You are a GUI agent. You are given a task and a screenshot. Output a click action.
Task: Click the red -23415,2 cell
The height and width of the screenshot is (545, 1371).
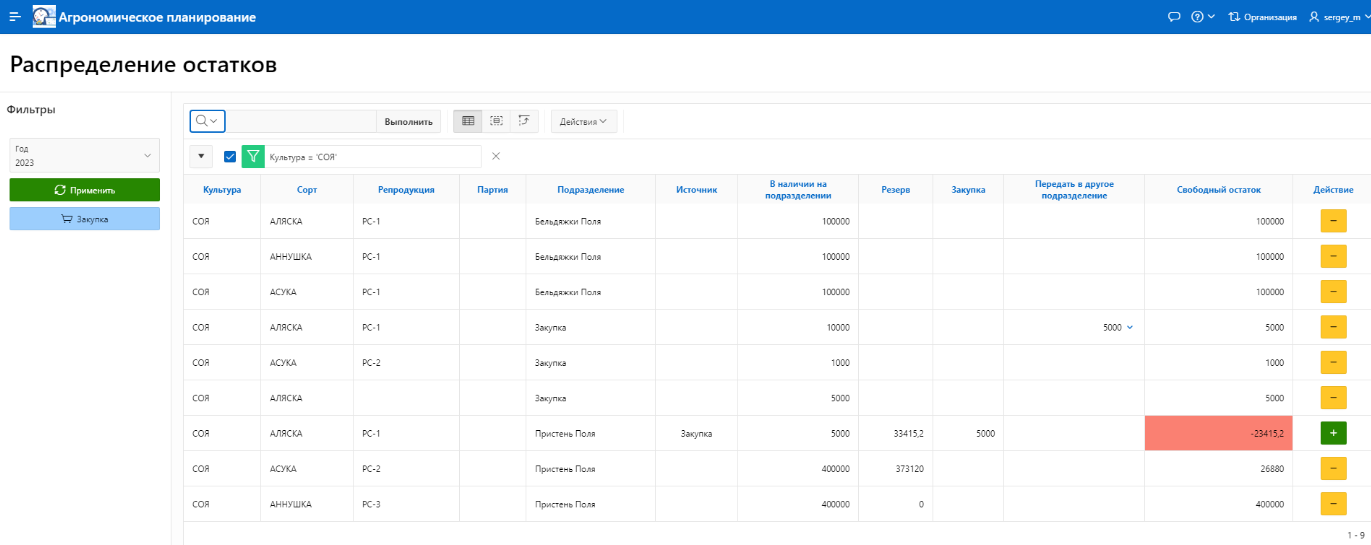click(x=1218, y=433)
